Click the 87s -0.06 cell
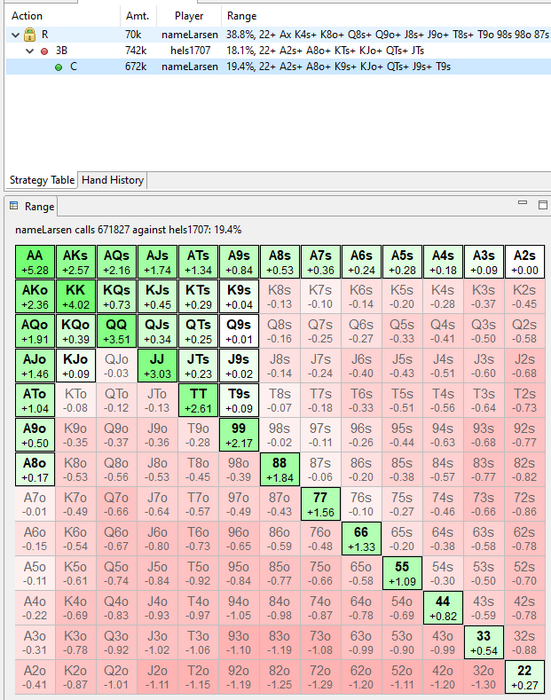The width and height of the screenshot is (551, 700). point(321,470)
